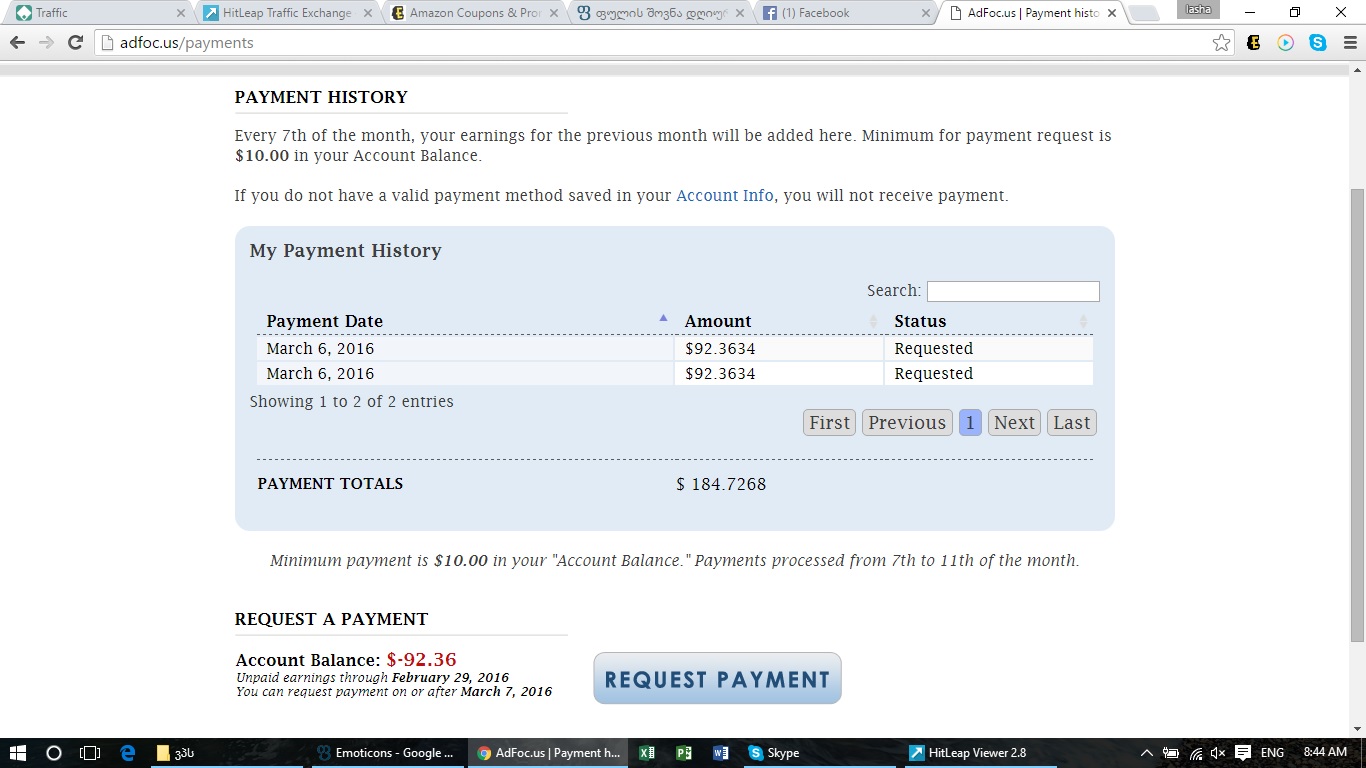1366x768 pixels.
Task: Click the page vertical scrollbar
Action: point(1357,415)
